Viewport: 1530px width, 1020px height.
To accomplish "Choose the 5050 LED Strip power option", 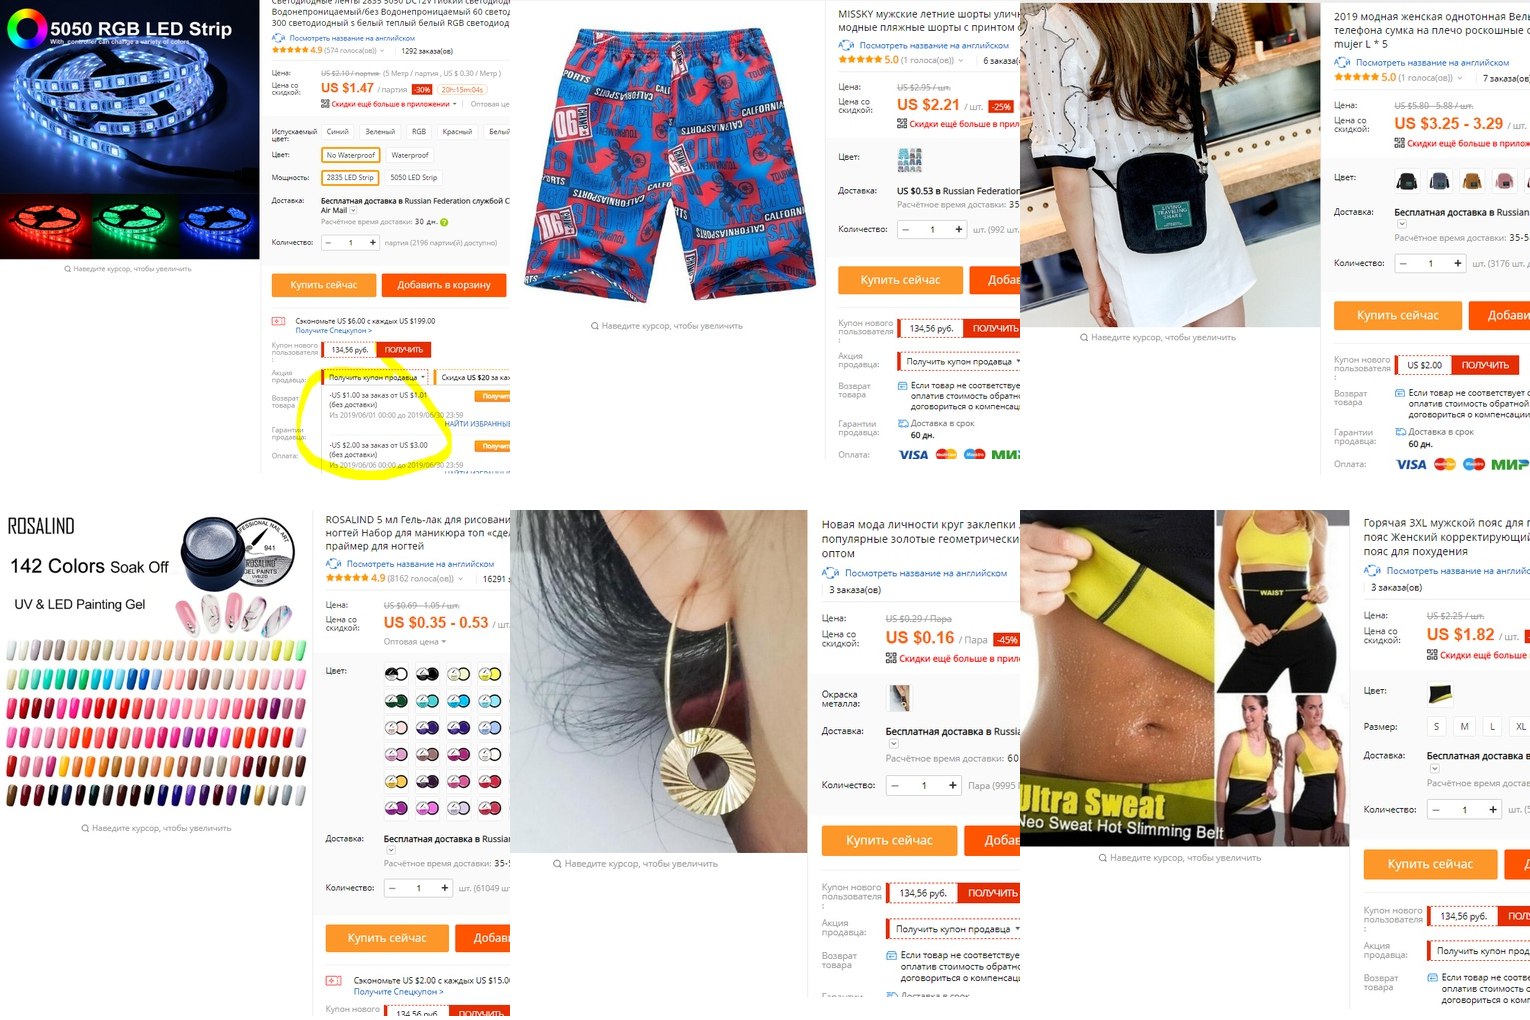I will coord(413,177).
